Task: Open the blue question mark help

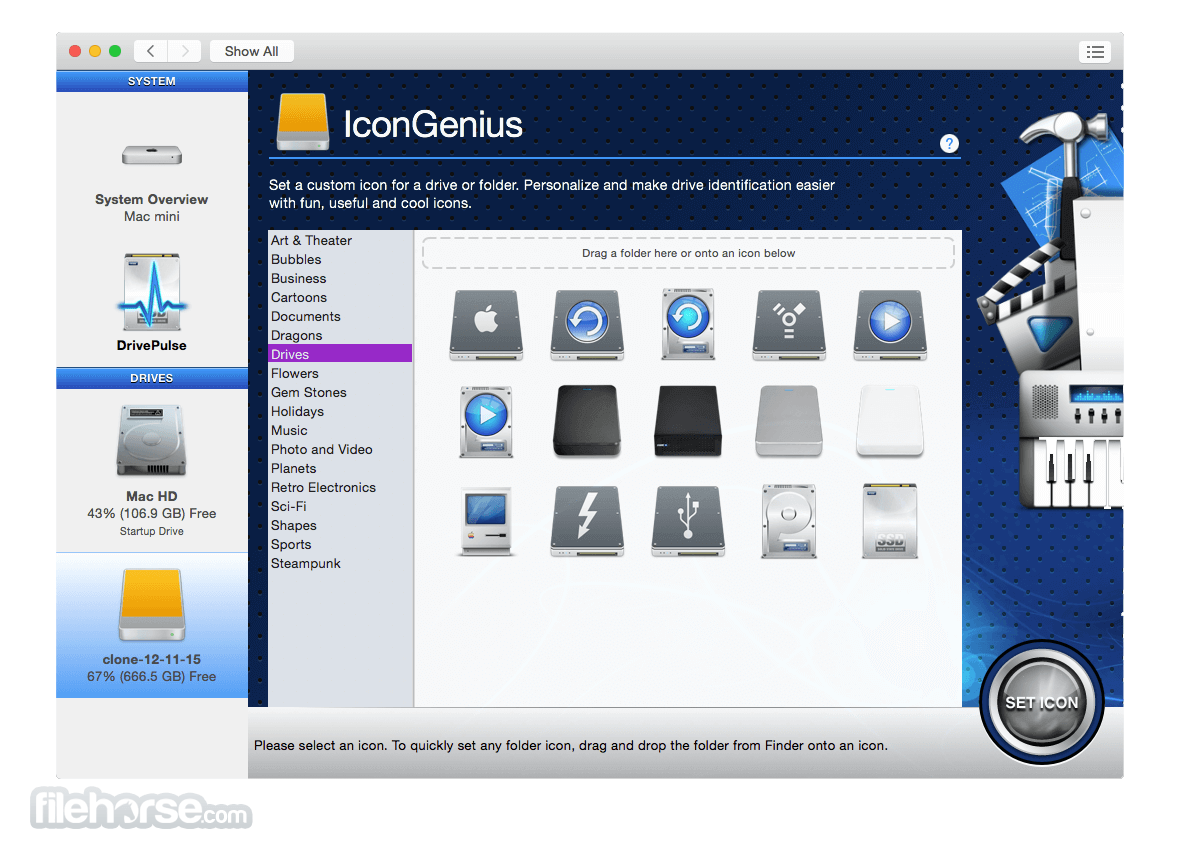Action: (x=949, y=143)
